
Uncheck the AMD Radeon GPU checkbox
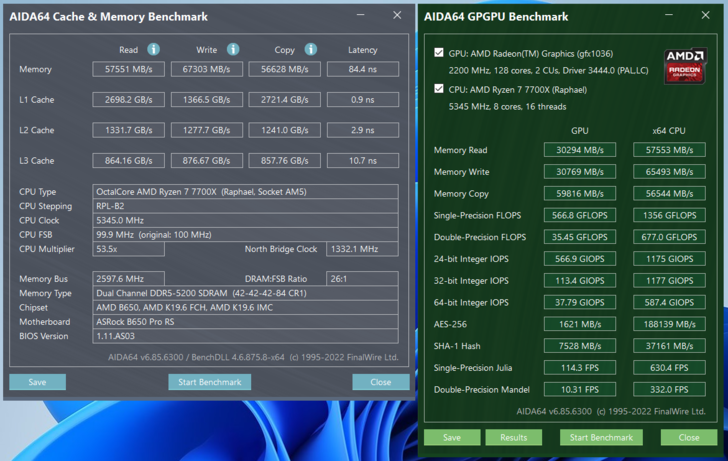click(x=439, y=53)
